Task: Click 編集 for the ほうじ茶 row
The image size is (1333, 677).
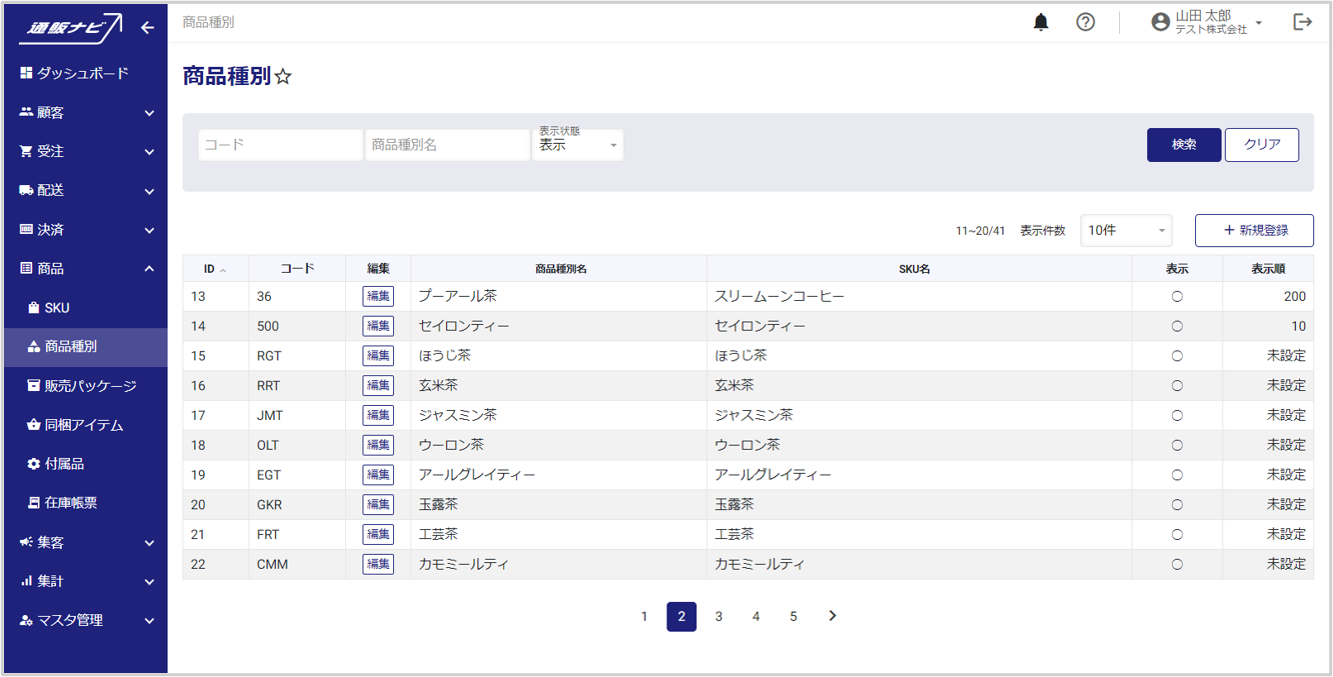Action: tap(378, 356)
